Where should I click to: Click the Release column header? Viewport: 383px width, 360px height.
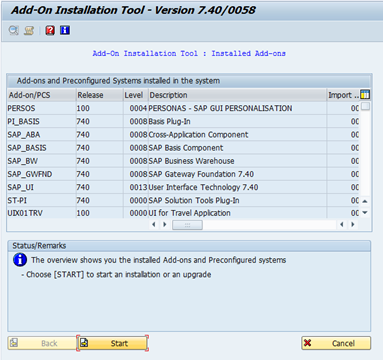[99, 95]
